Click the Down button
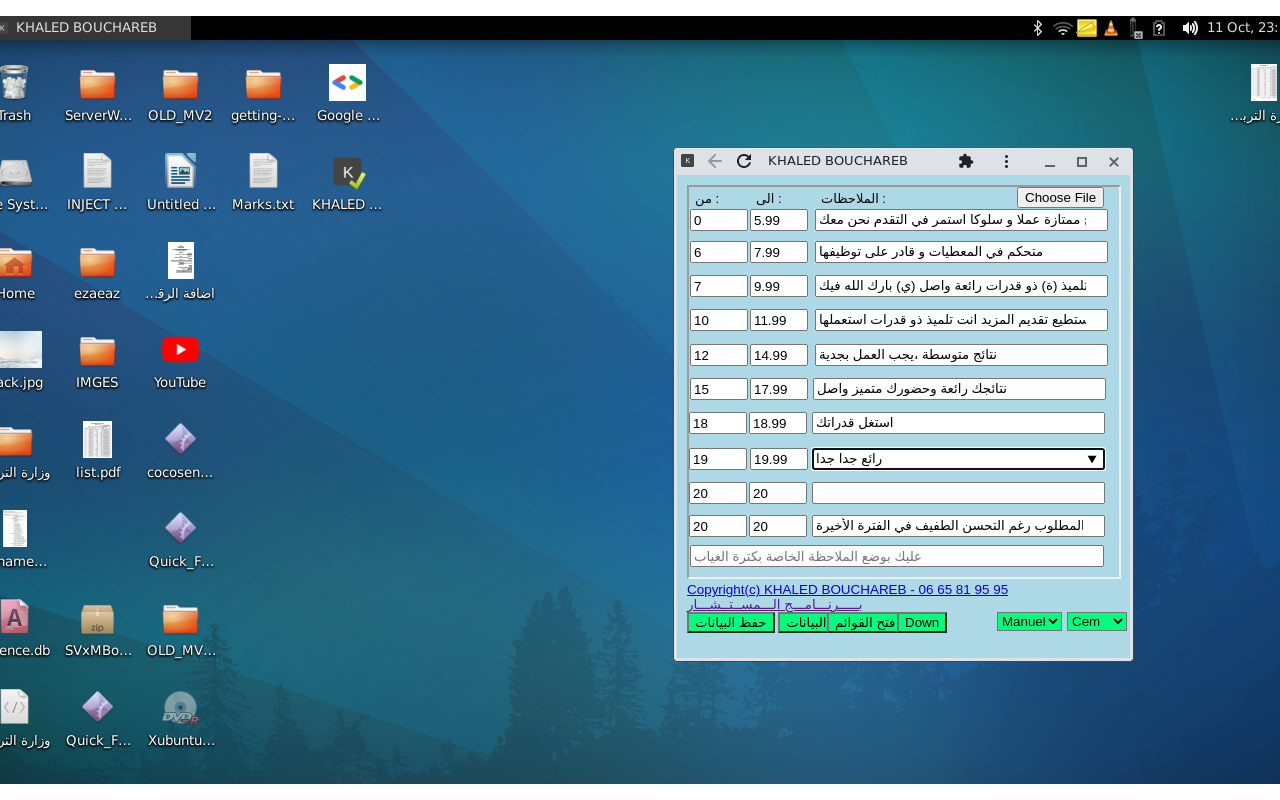This screenshot has height=800, width=1280. pos(922,623)
